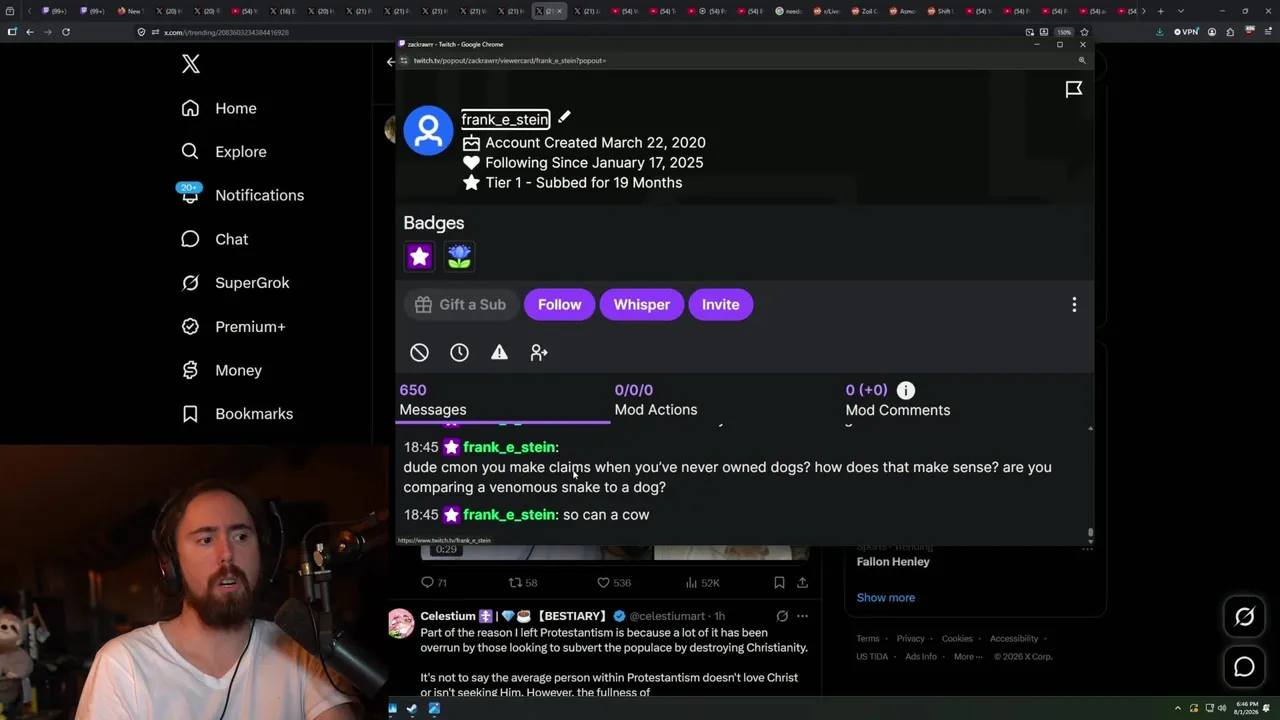The height and width of the screenshot is (720, 1280).
Task: Open the Celestium display name link
Action: tap(513, 616)
